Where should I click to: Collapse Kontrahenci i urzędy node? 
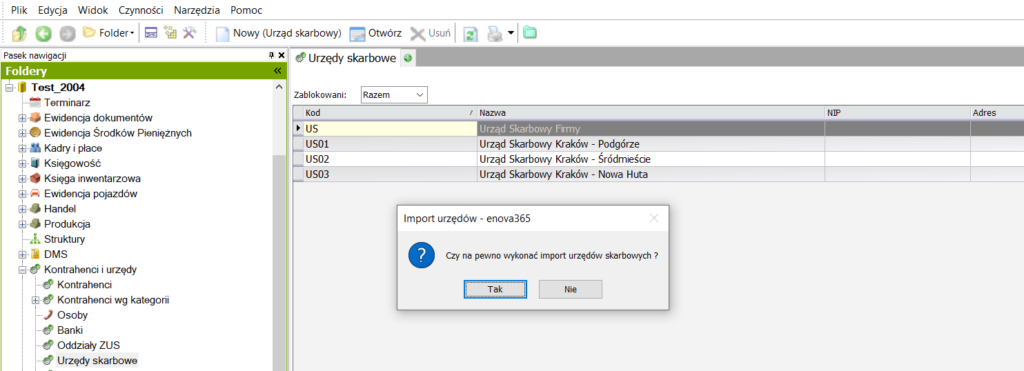click(x=22, y=269)
